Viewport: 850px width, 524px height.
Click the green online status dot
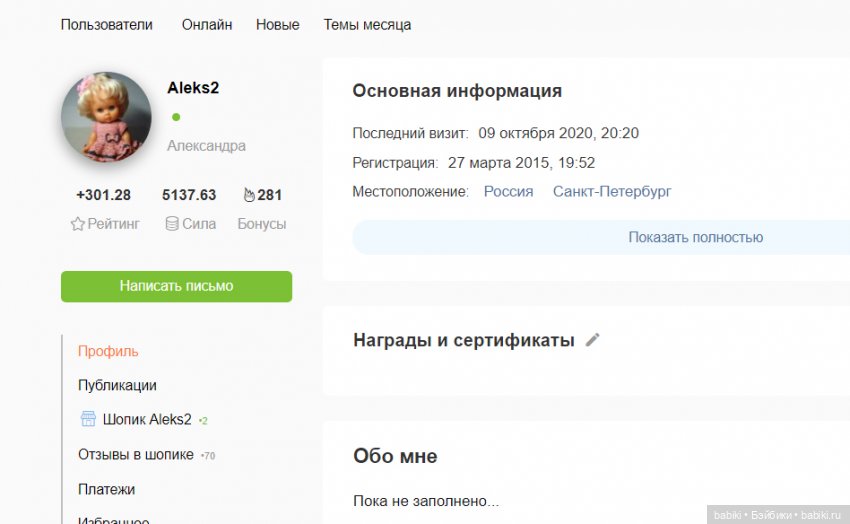[x=177, y=117]
